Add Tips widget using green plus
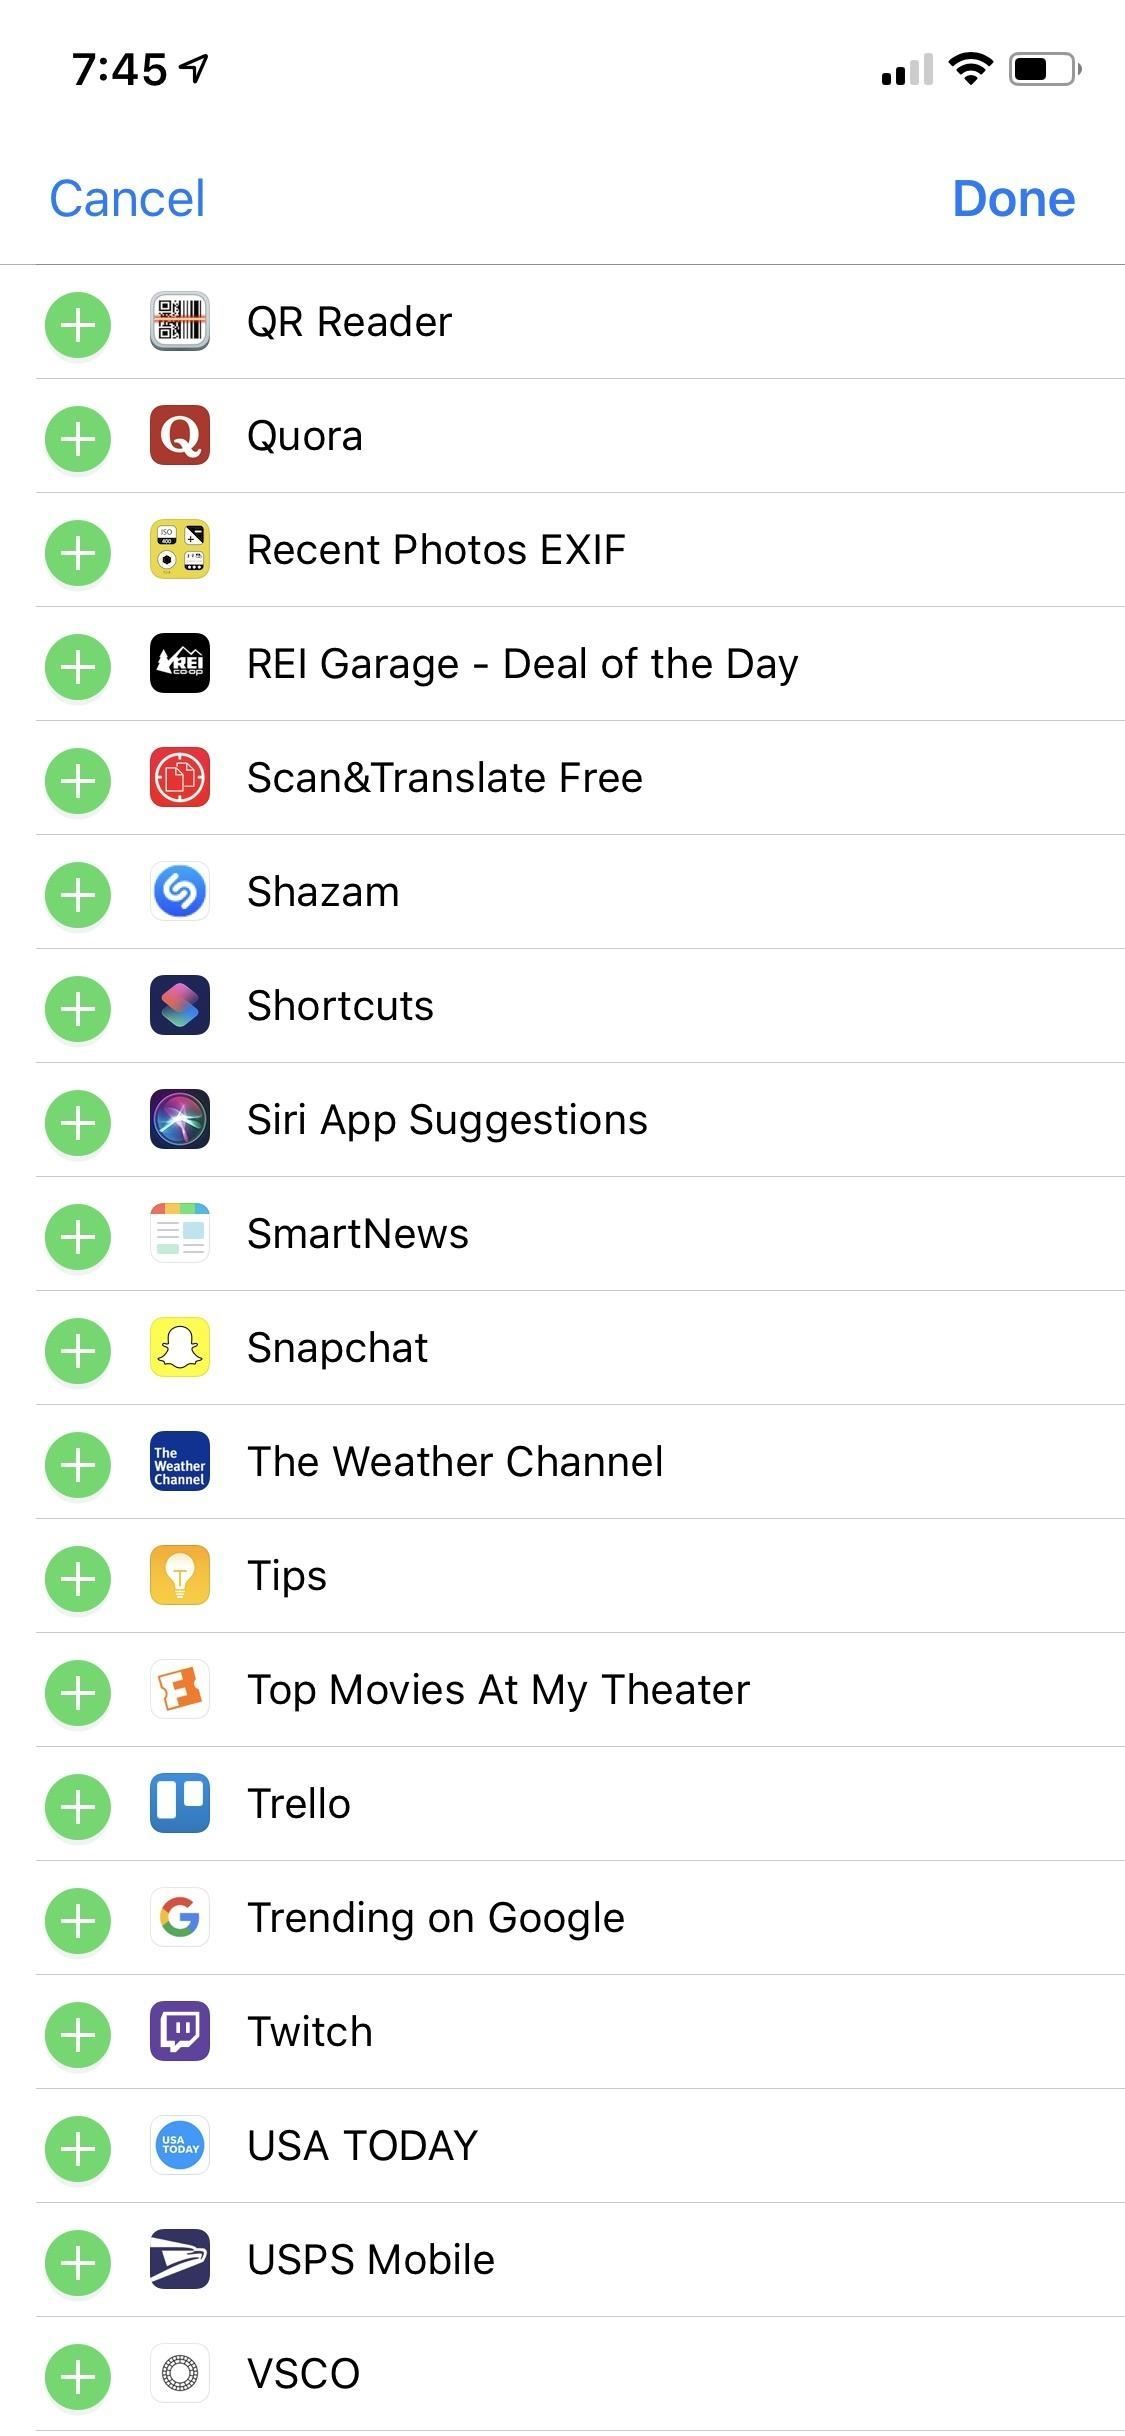 point(78,1578)
